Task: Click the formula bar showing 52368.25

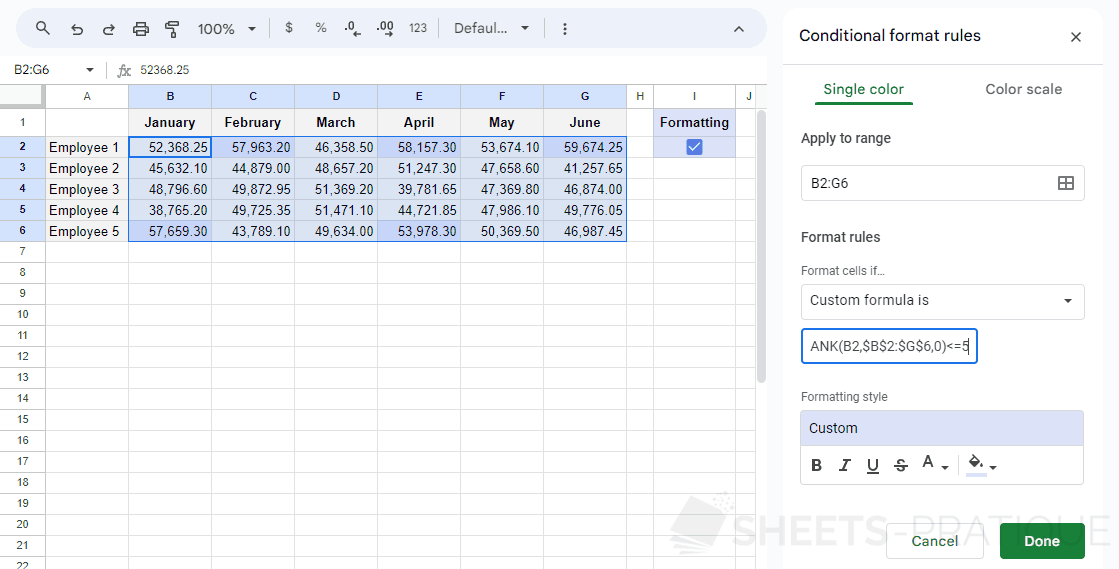Action: (450, 70)
